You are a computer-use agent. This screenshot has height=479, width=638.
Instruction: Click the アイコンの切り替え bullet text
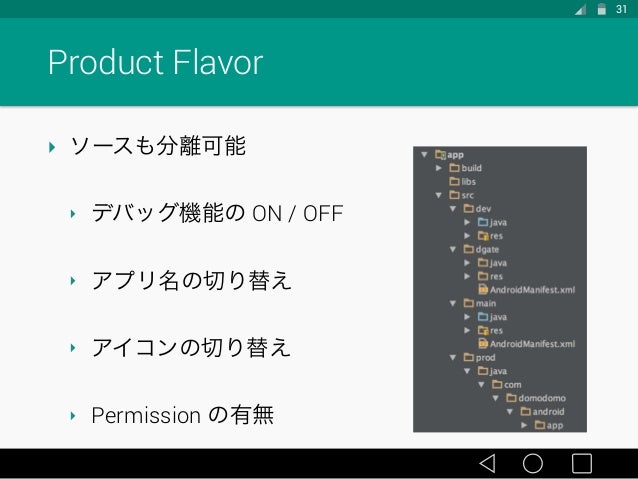pos(191,348)
